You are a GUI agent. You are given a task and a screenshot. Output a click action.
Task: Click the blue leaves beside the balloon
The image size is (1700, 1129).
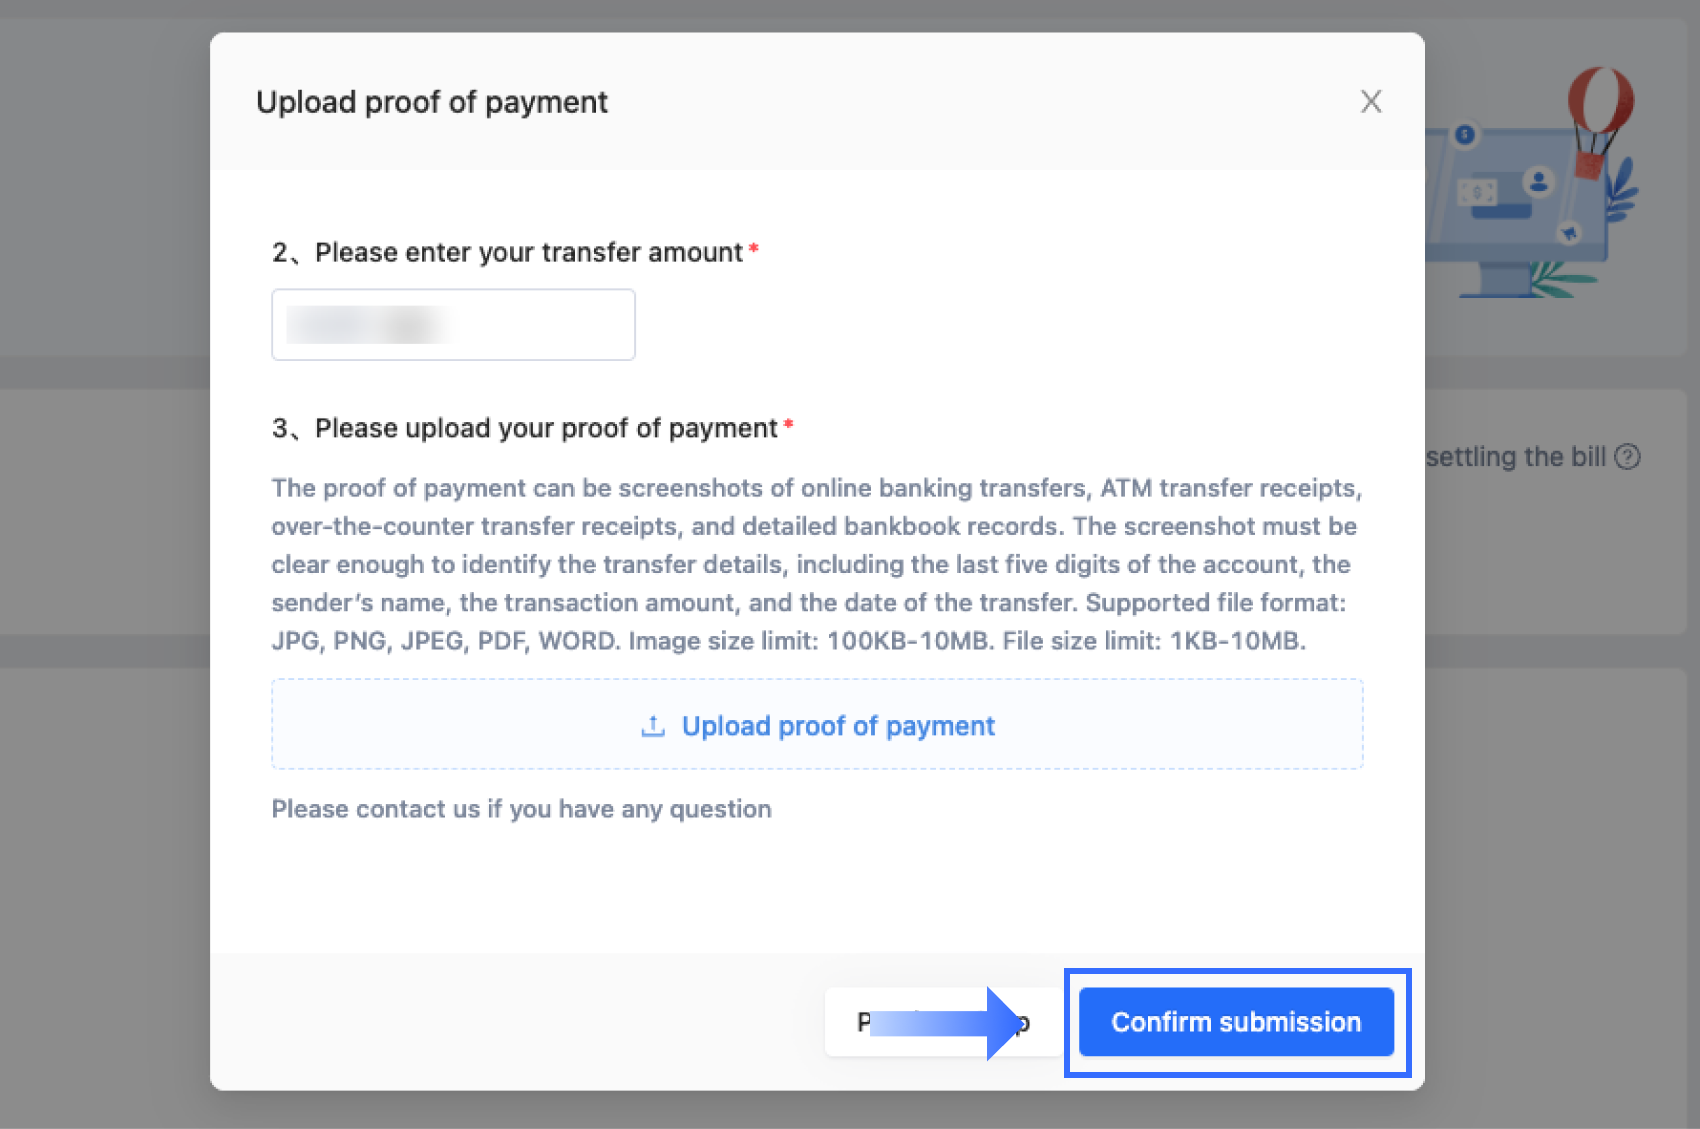pos(1623,190)
